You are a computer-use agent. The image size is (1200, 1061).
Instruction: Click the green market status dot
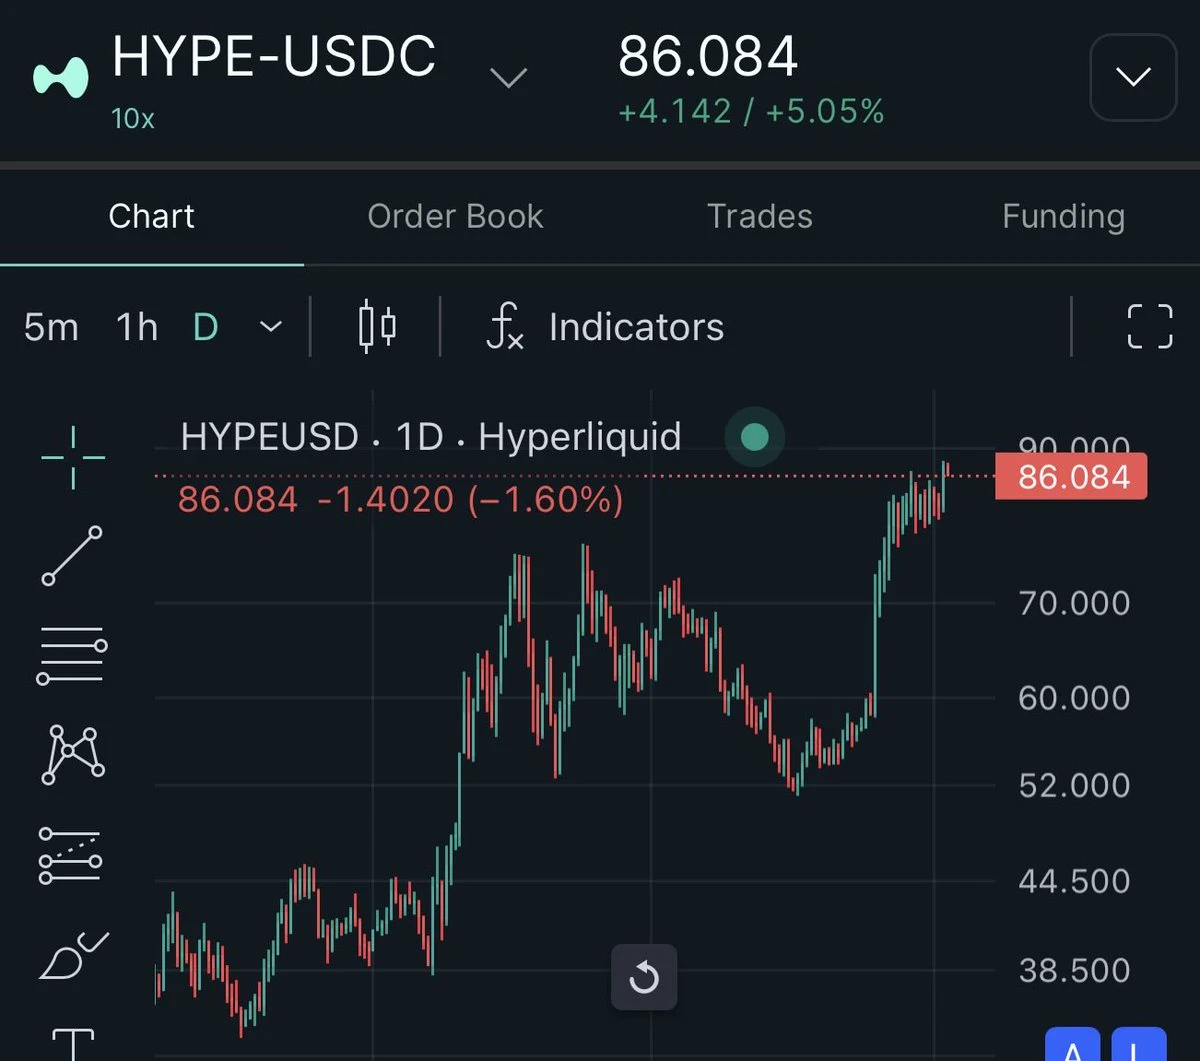tap(755, 437)
